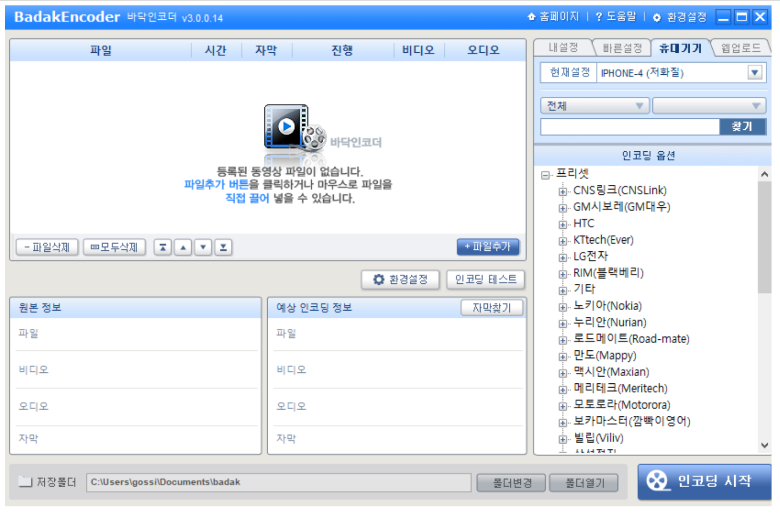Screen dimensions: 780x513
Task: Collapse the 프리셋 tree root
Action: click(x=546, y=175)
